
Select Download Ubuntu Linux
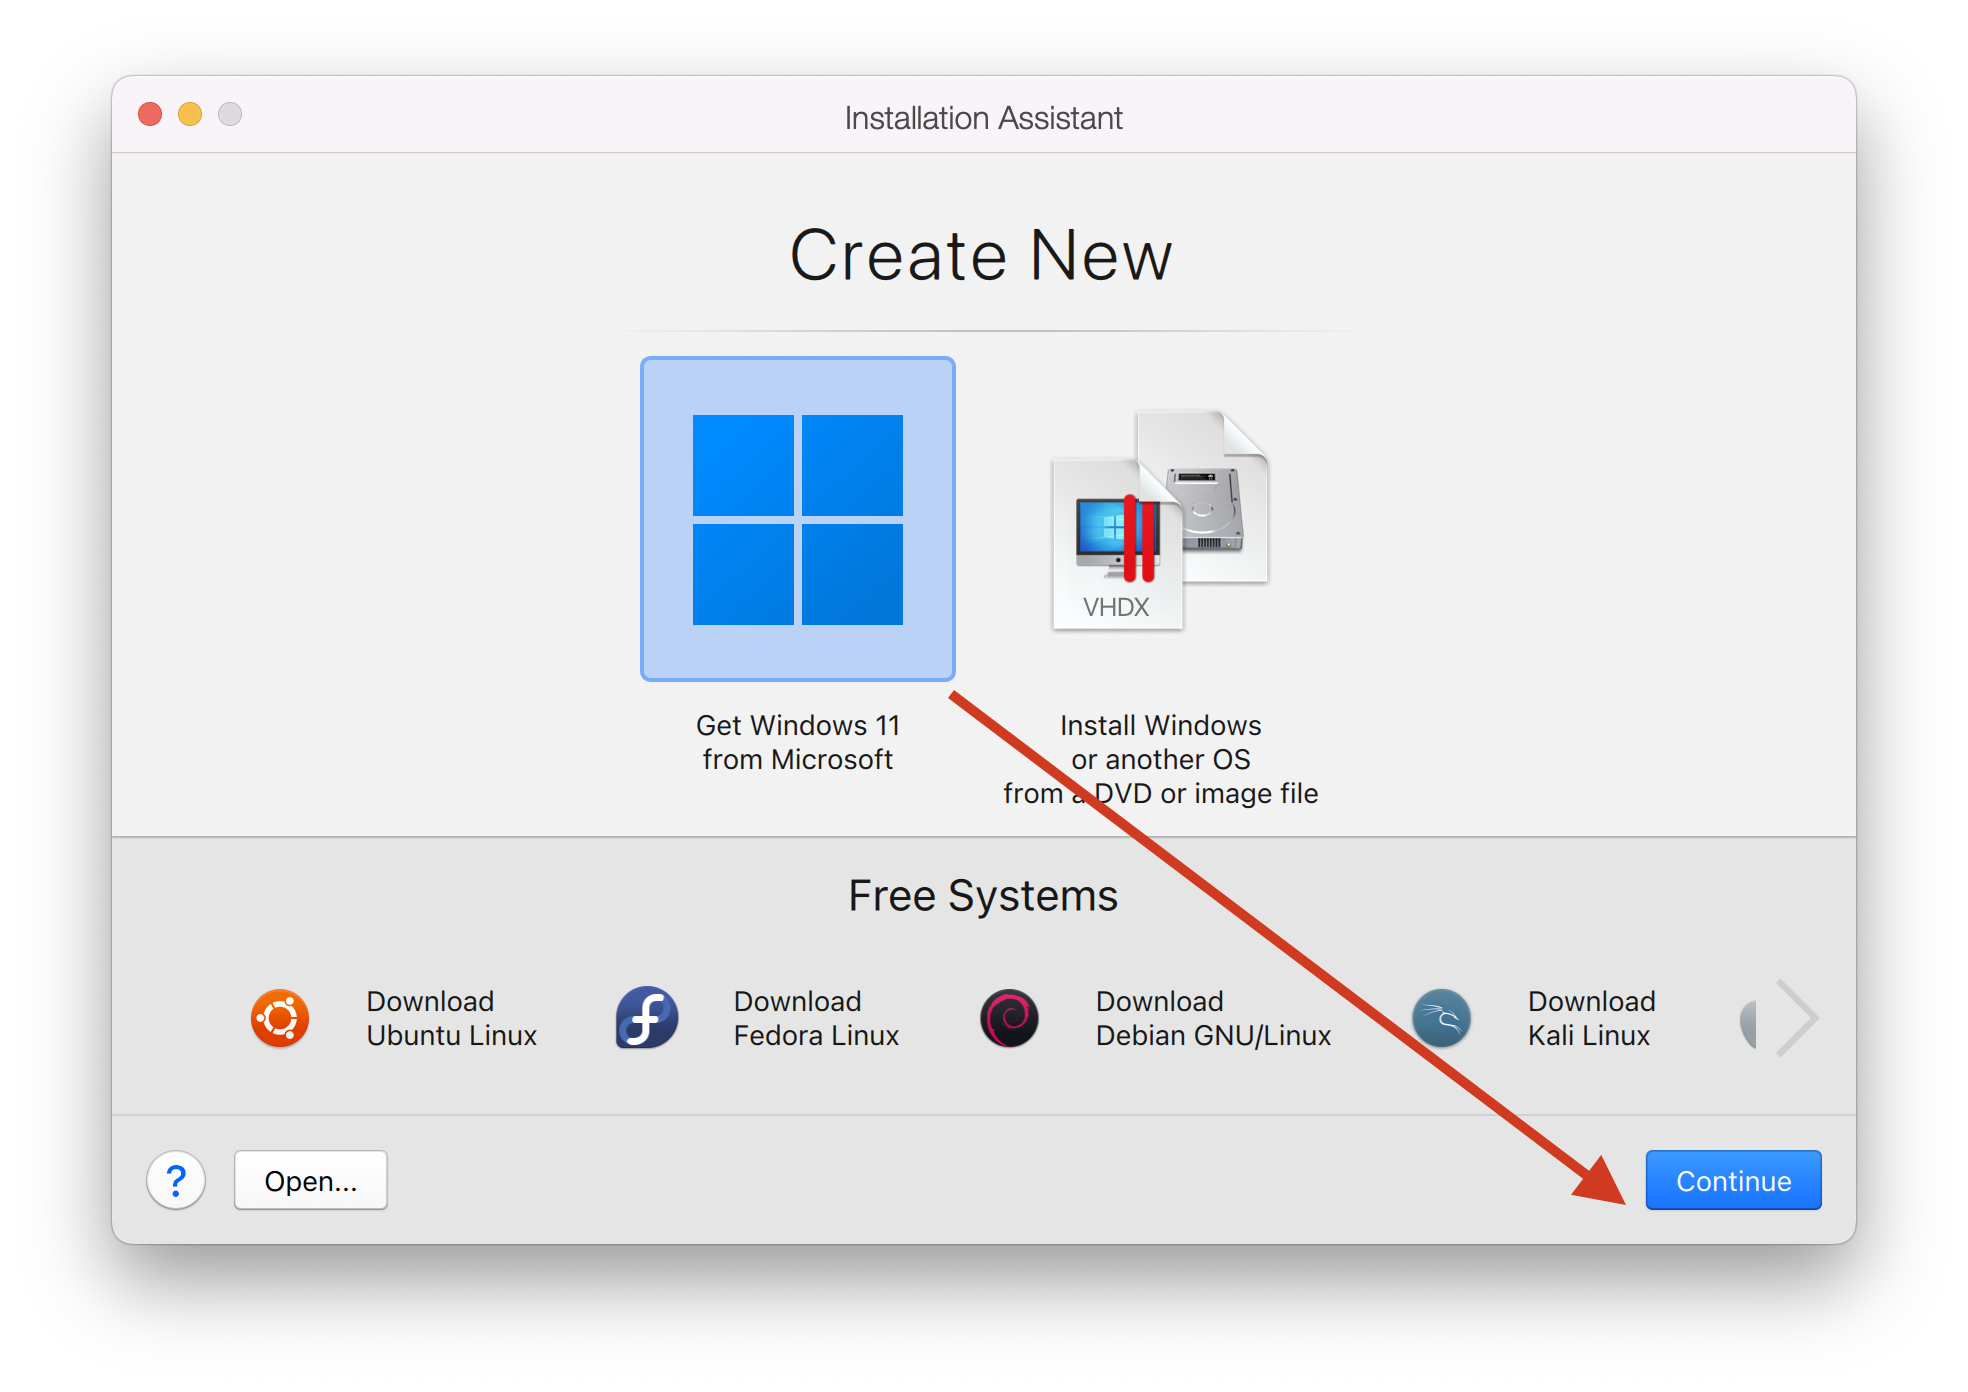451,1017
